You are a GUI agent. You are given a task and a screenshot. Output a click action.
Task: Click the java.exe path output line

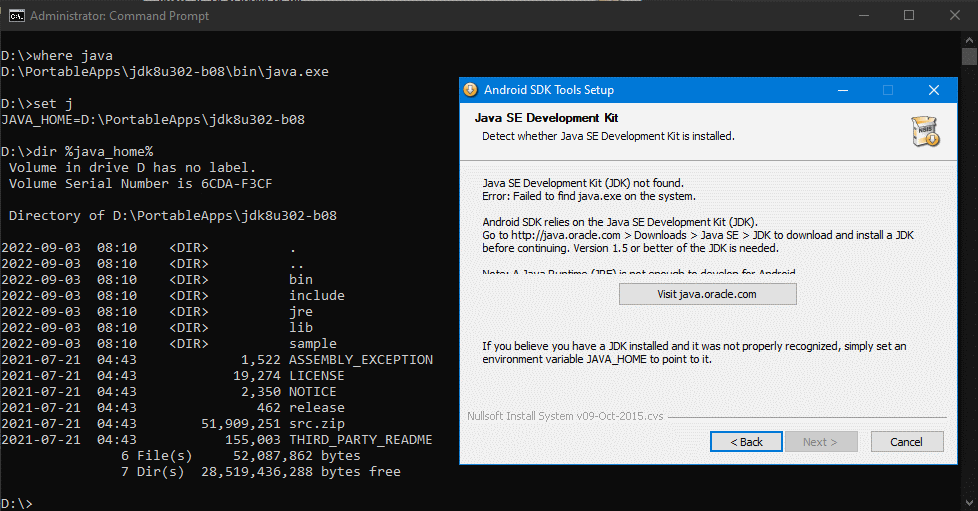pos(165,72)
